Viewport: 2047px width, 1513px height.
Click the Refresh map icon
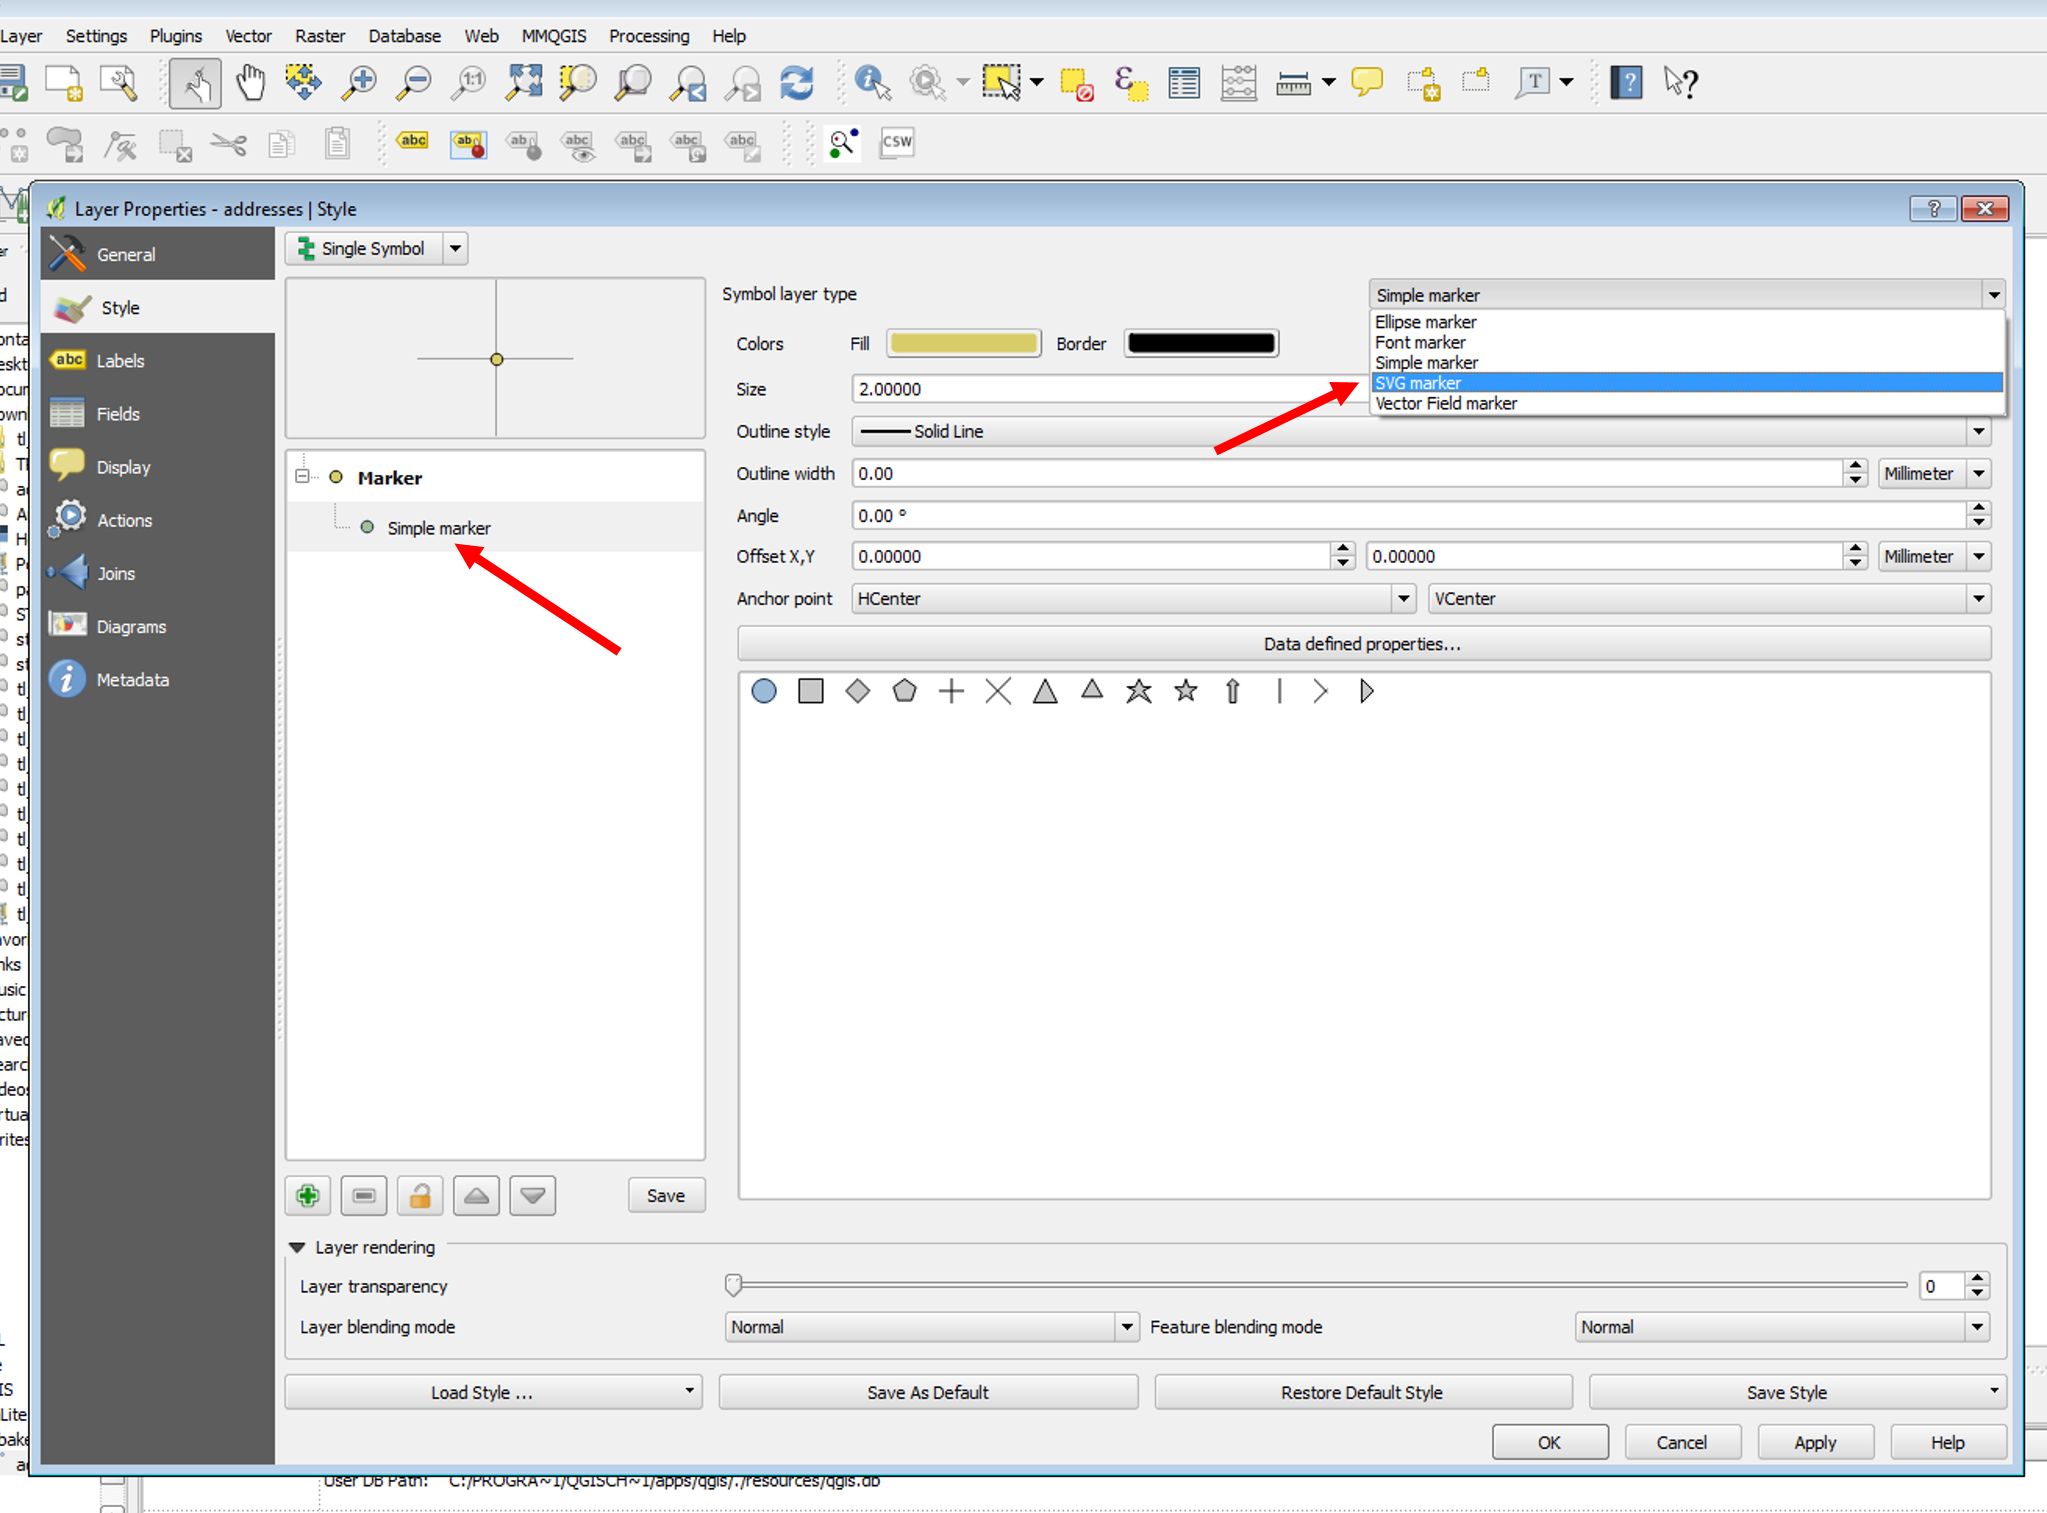[x=797, y=82]
